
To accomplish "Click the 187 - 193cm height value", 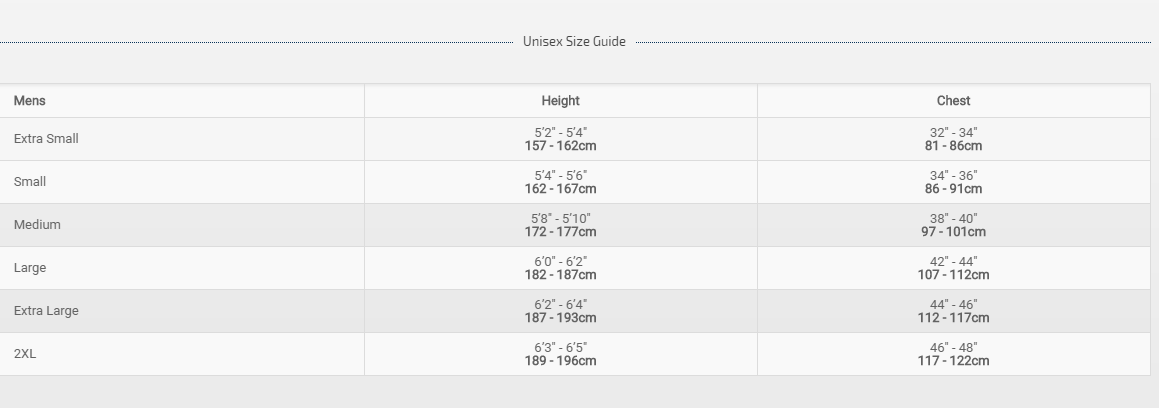I will (x=560, y=318).
